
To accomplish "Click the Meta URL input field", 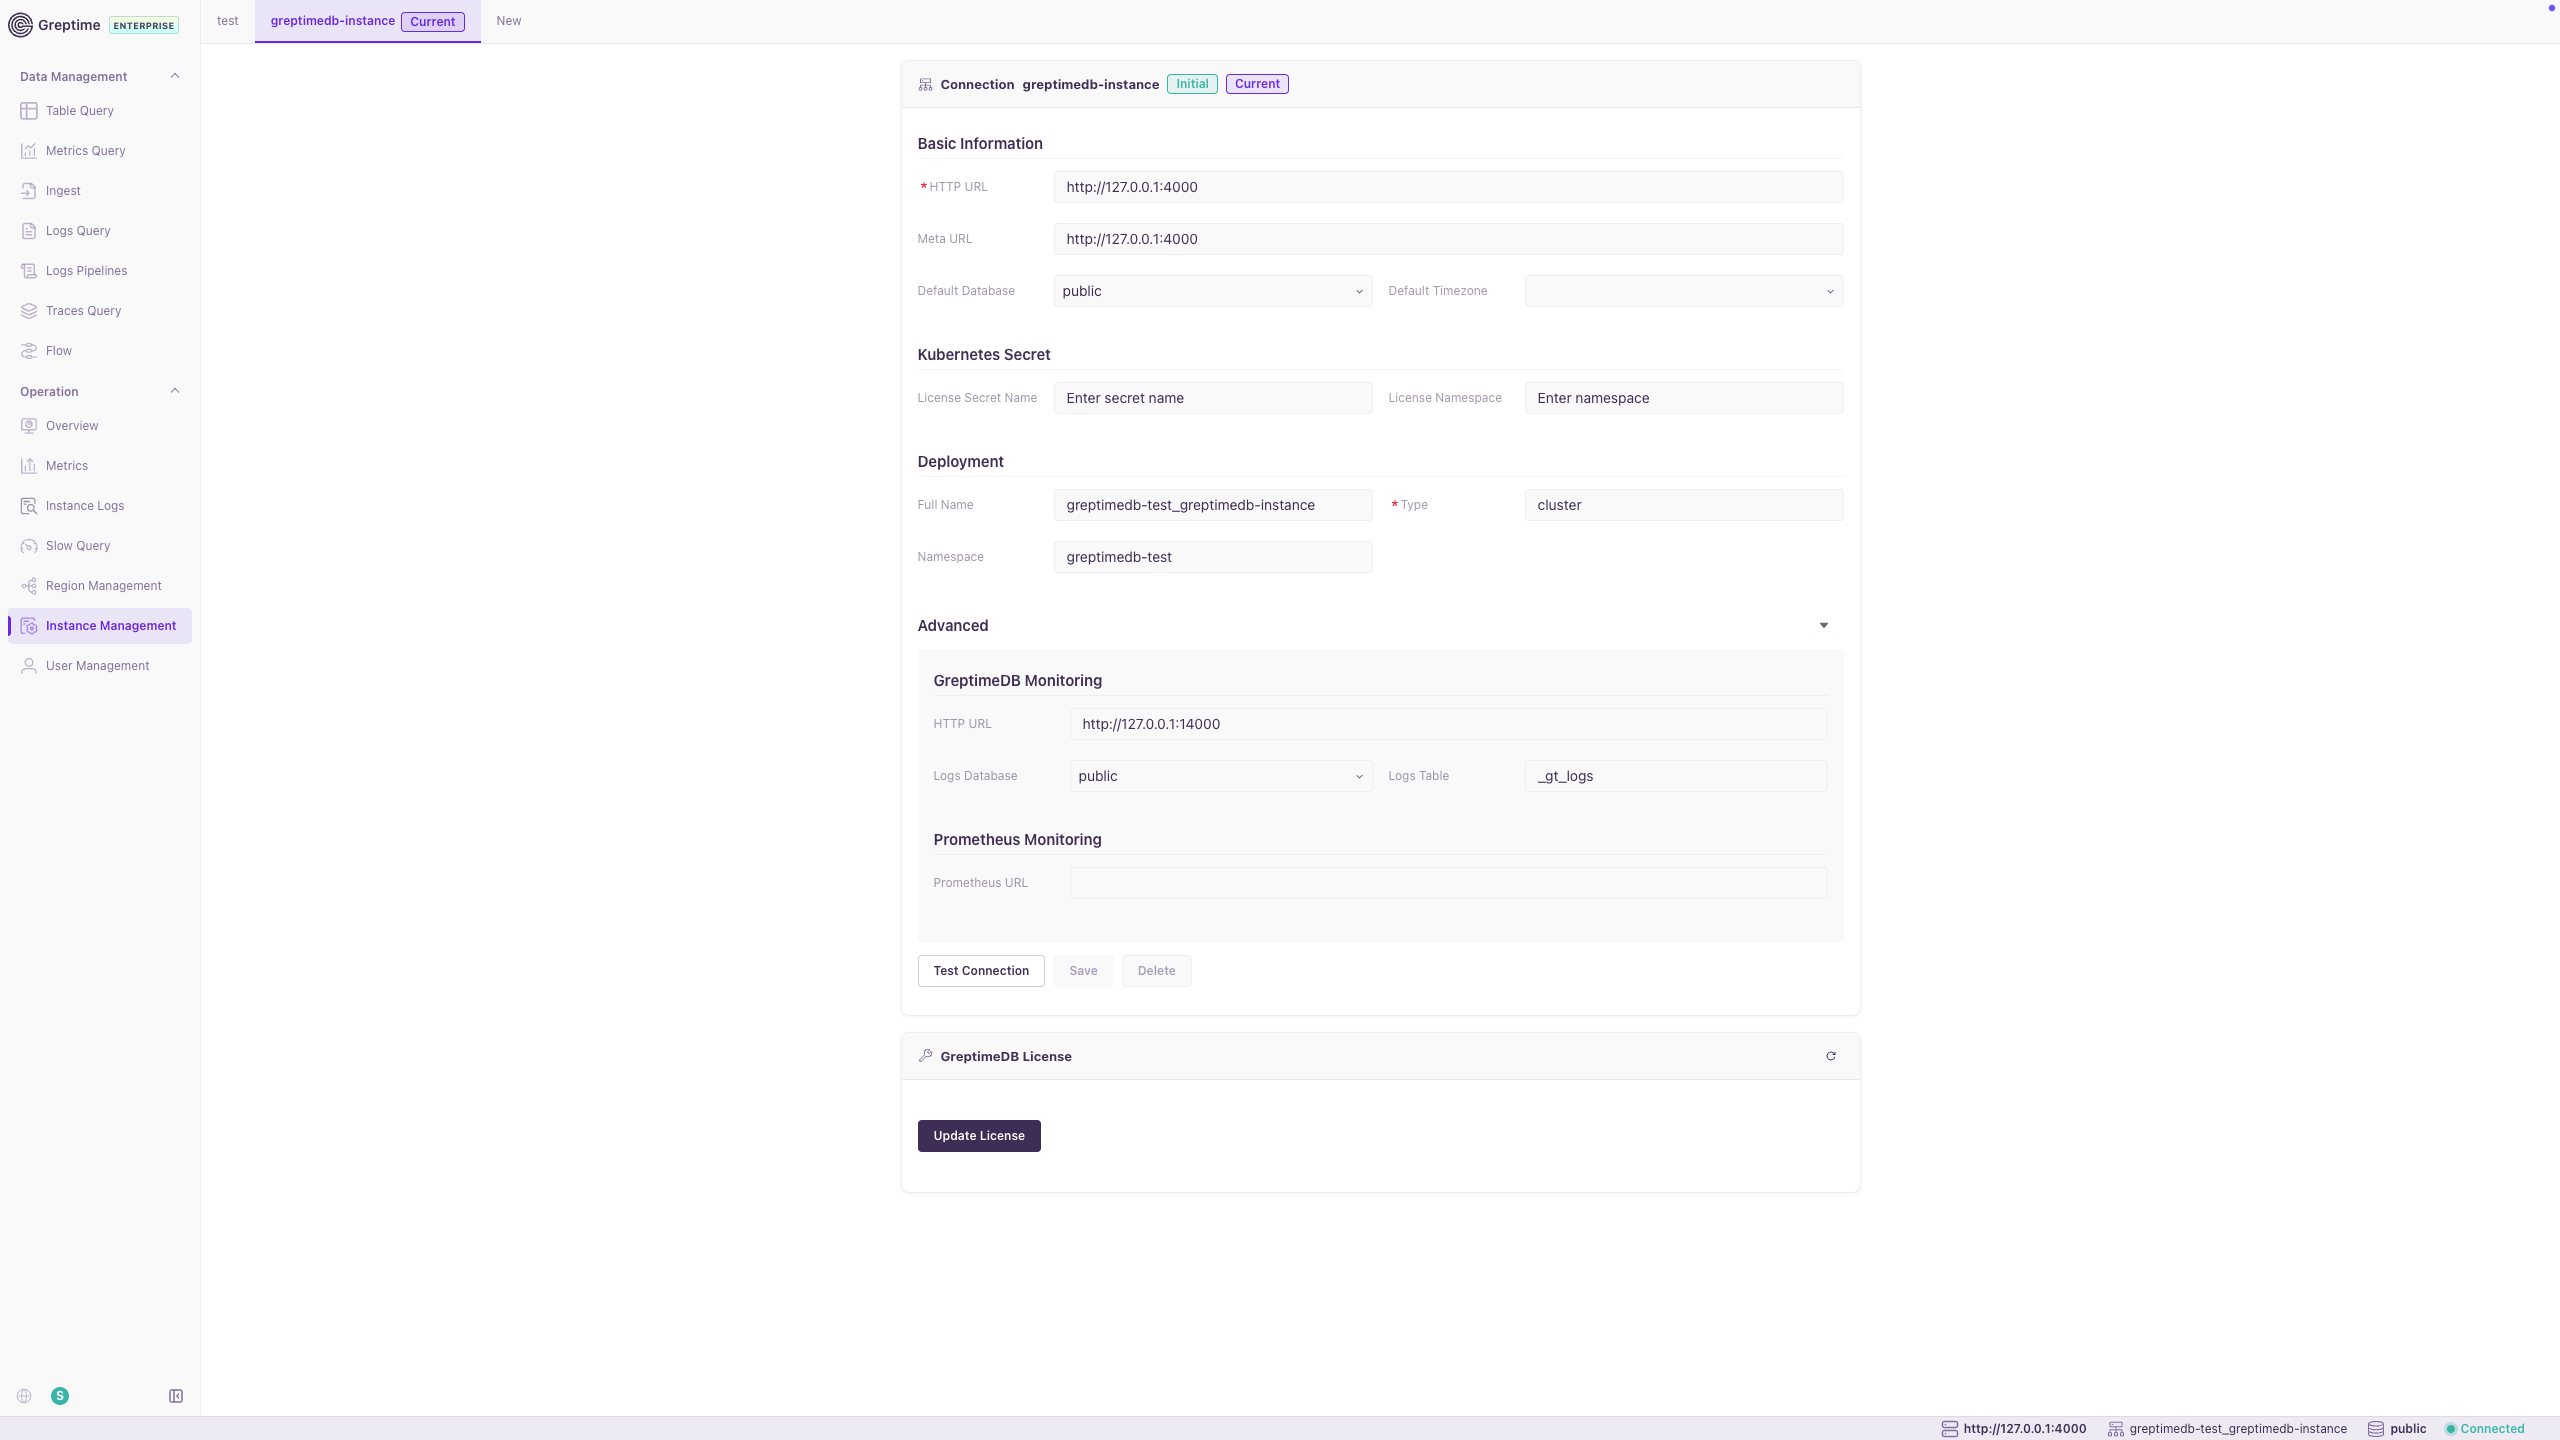I will [1448, 239].
